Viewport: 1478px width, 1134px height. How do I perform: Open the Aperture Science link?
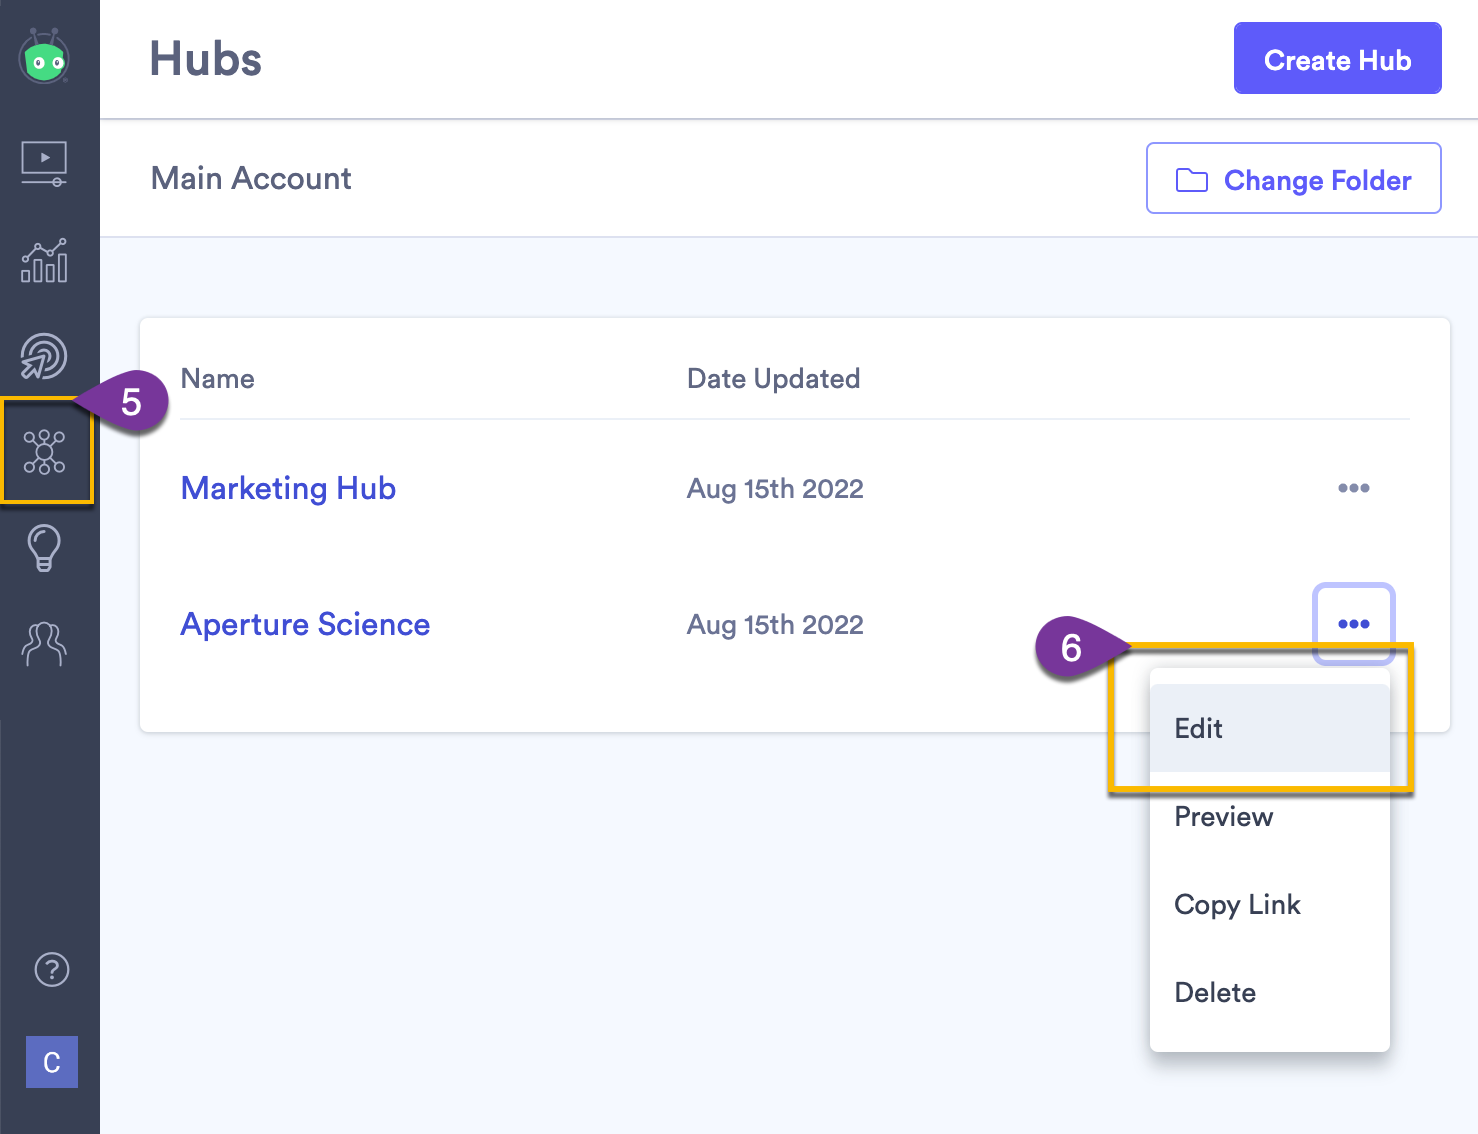click(x=305, y=624)
